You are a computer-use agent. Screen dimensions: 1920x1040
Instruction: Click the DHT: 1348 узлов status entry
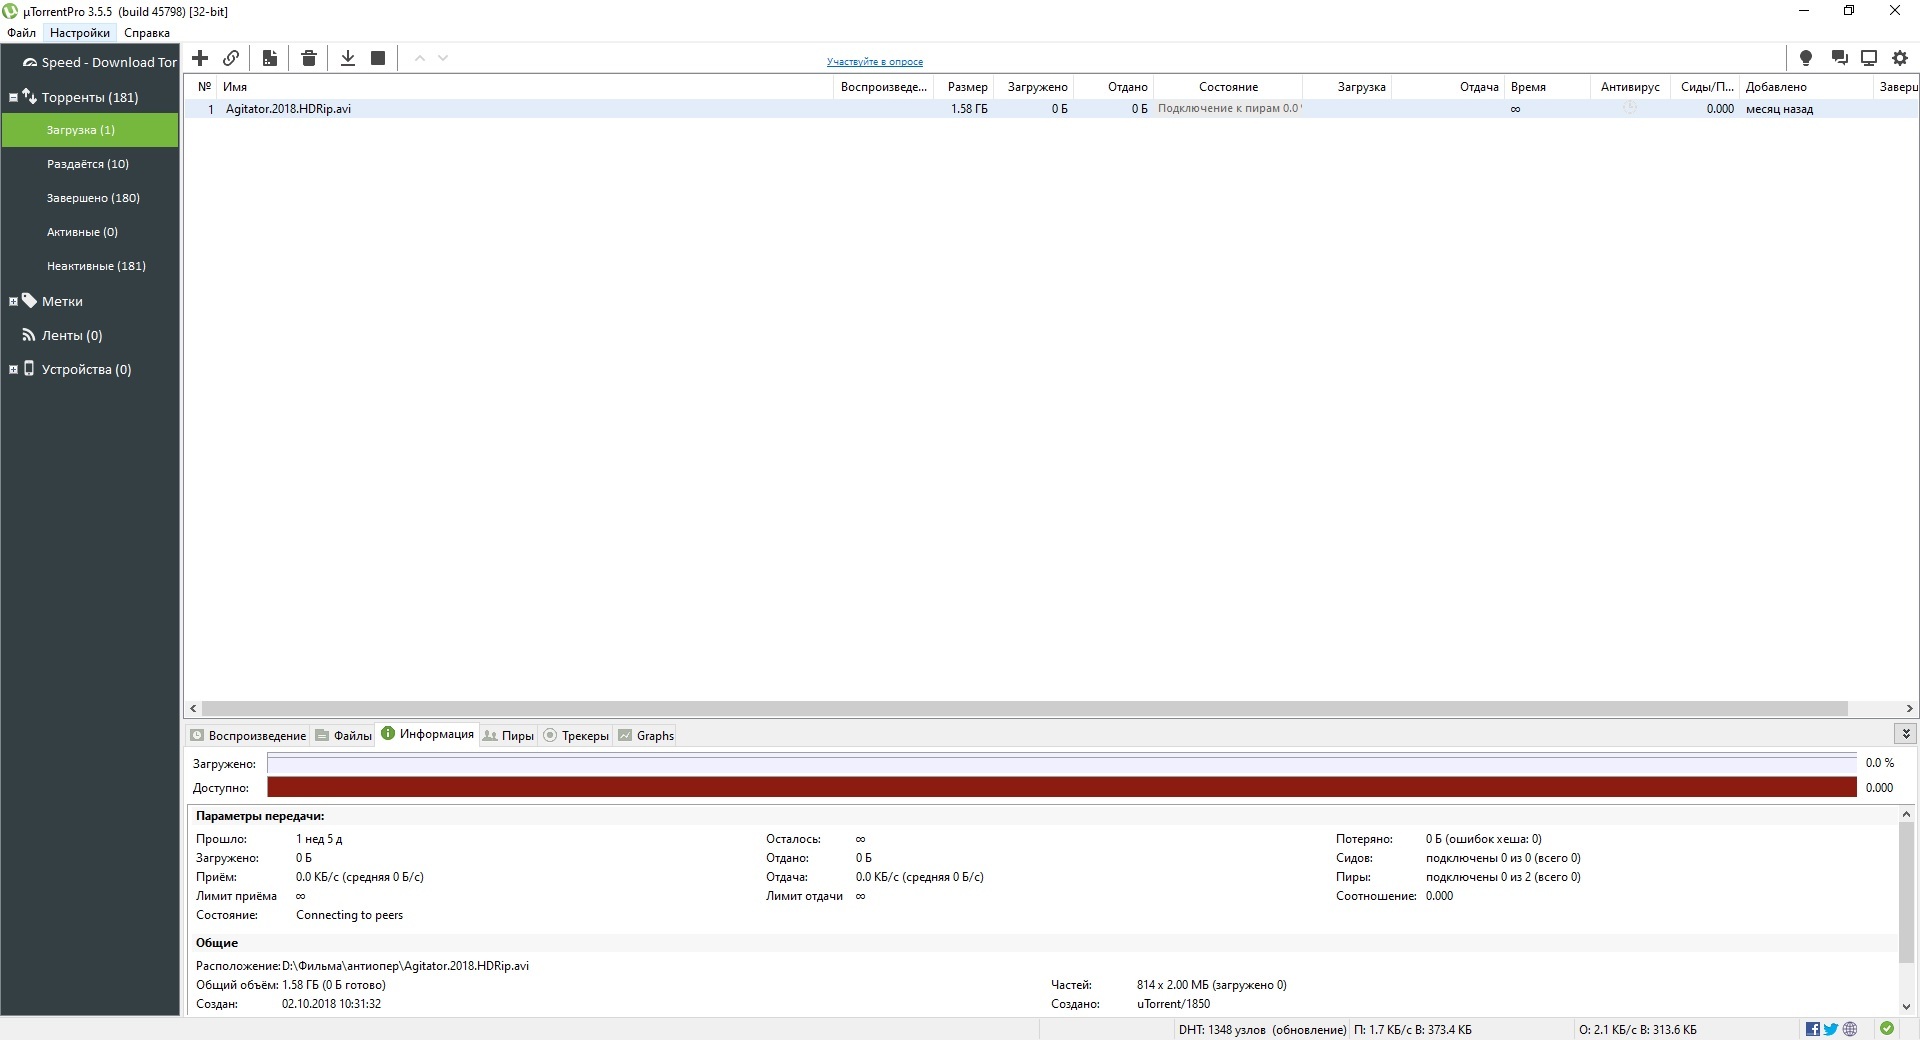[x=1262, y=1029]
